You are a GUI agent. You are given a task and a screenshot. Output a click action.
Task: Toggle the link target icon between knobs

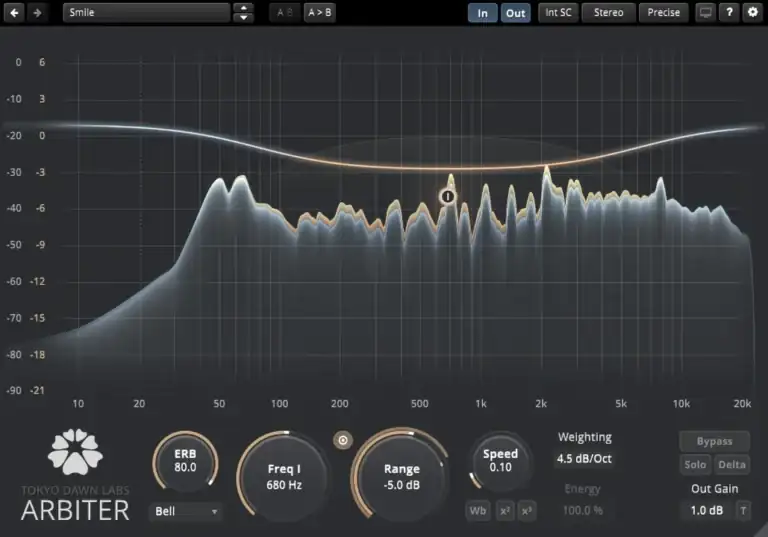click(343, 440)
